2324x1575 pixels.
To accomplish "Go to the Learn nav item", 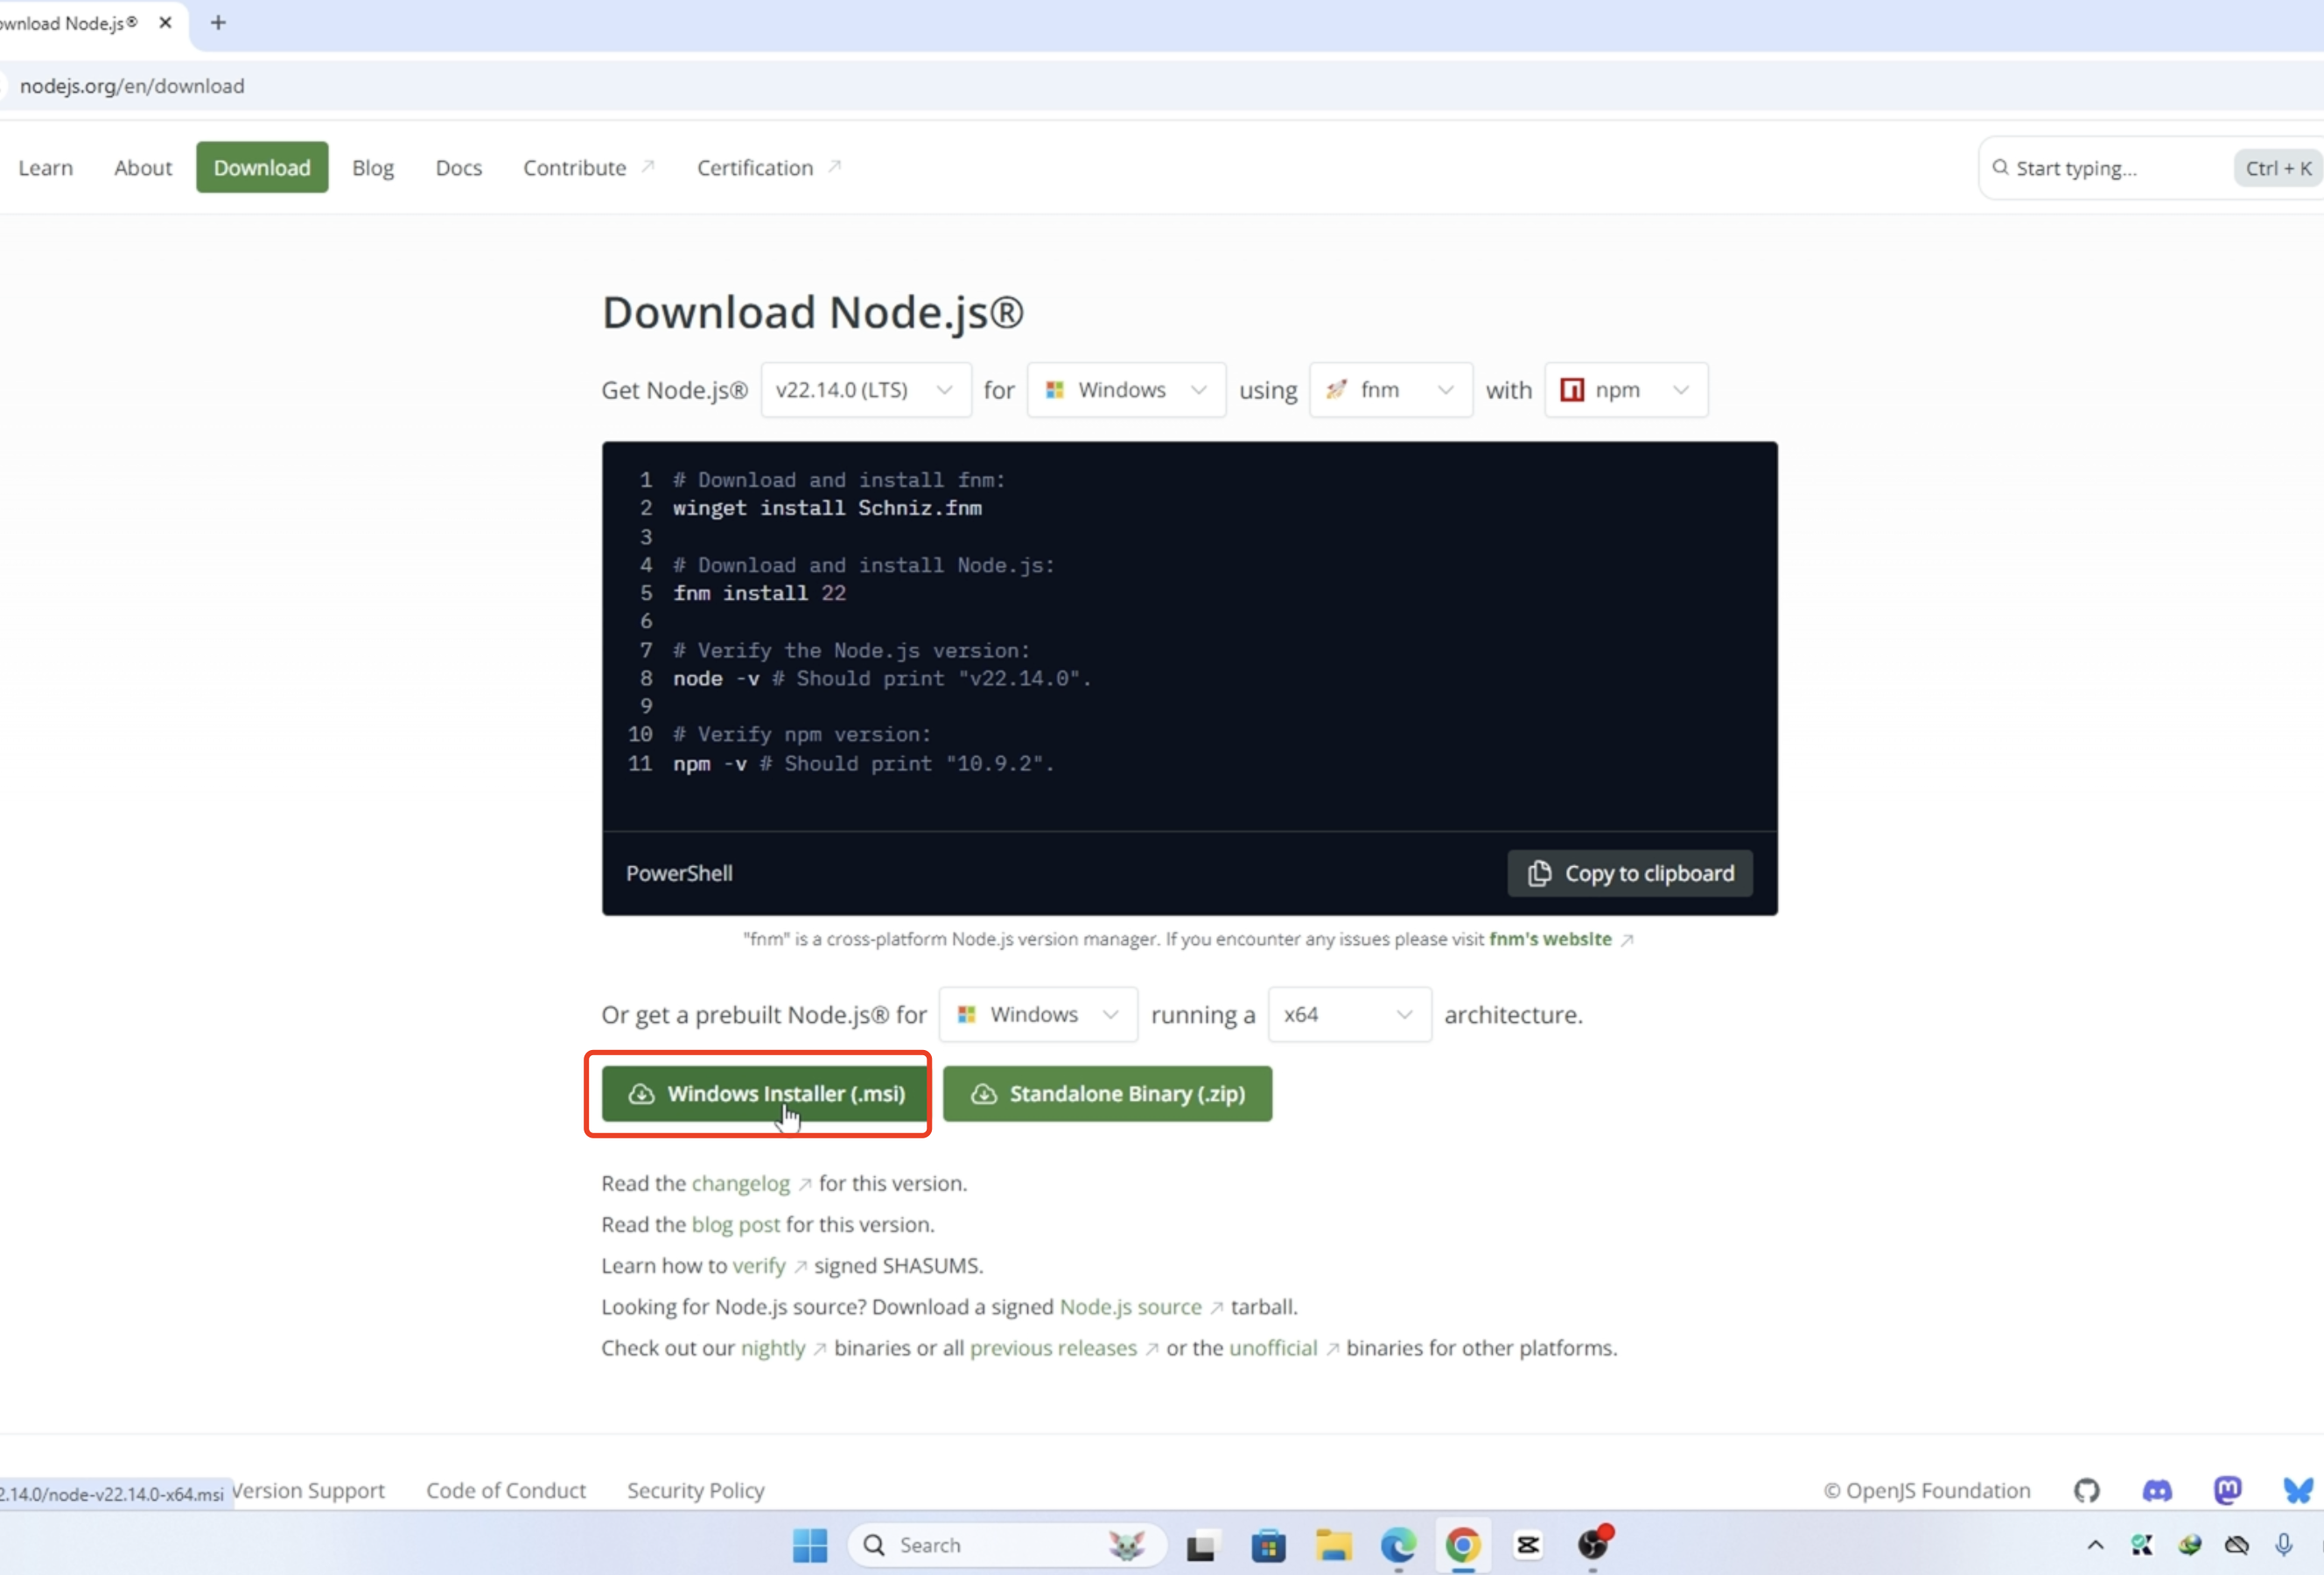I will click(45, 168).
